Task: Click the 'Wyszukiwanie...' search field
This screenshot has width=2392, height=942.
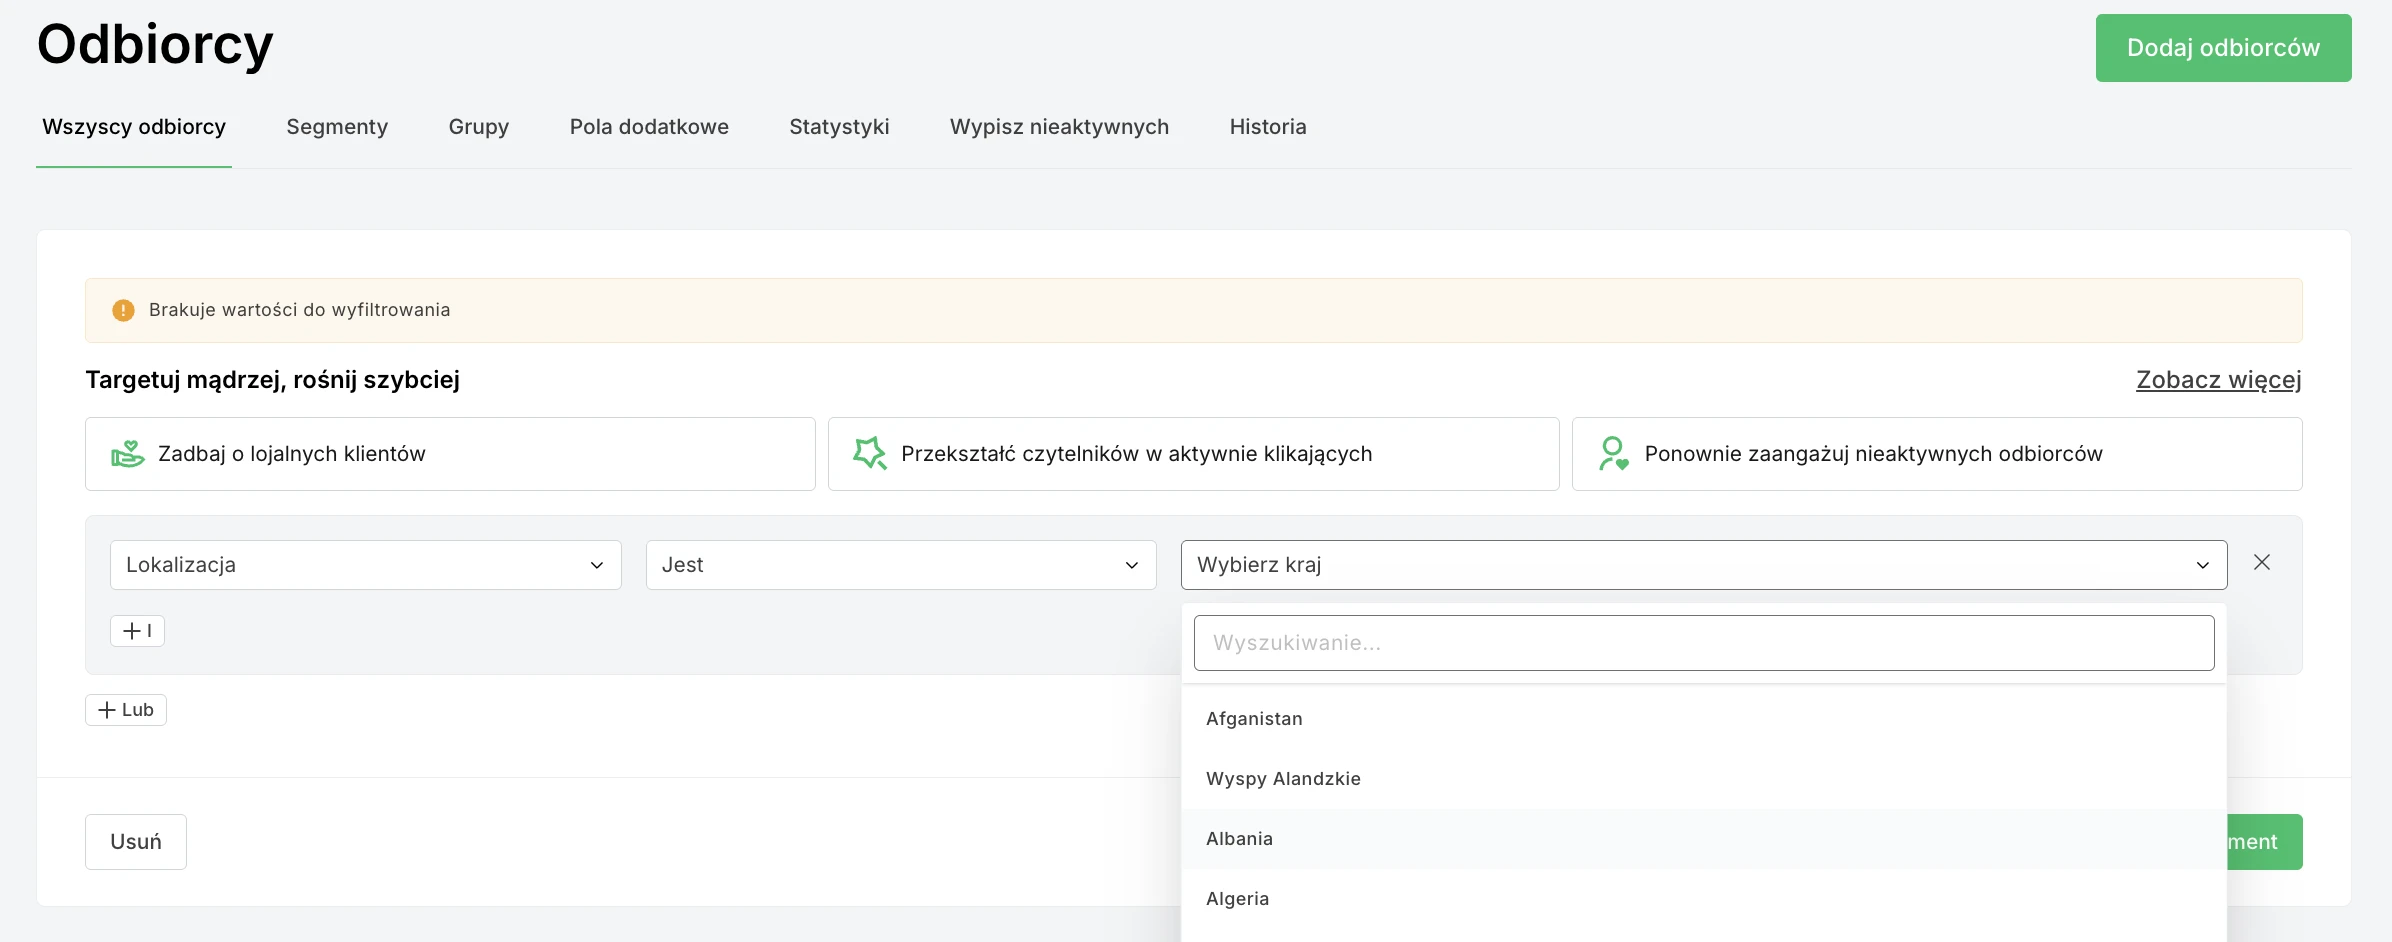Action: tap(1703, 643)
